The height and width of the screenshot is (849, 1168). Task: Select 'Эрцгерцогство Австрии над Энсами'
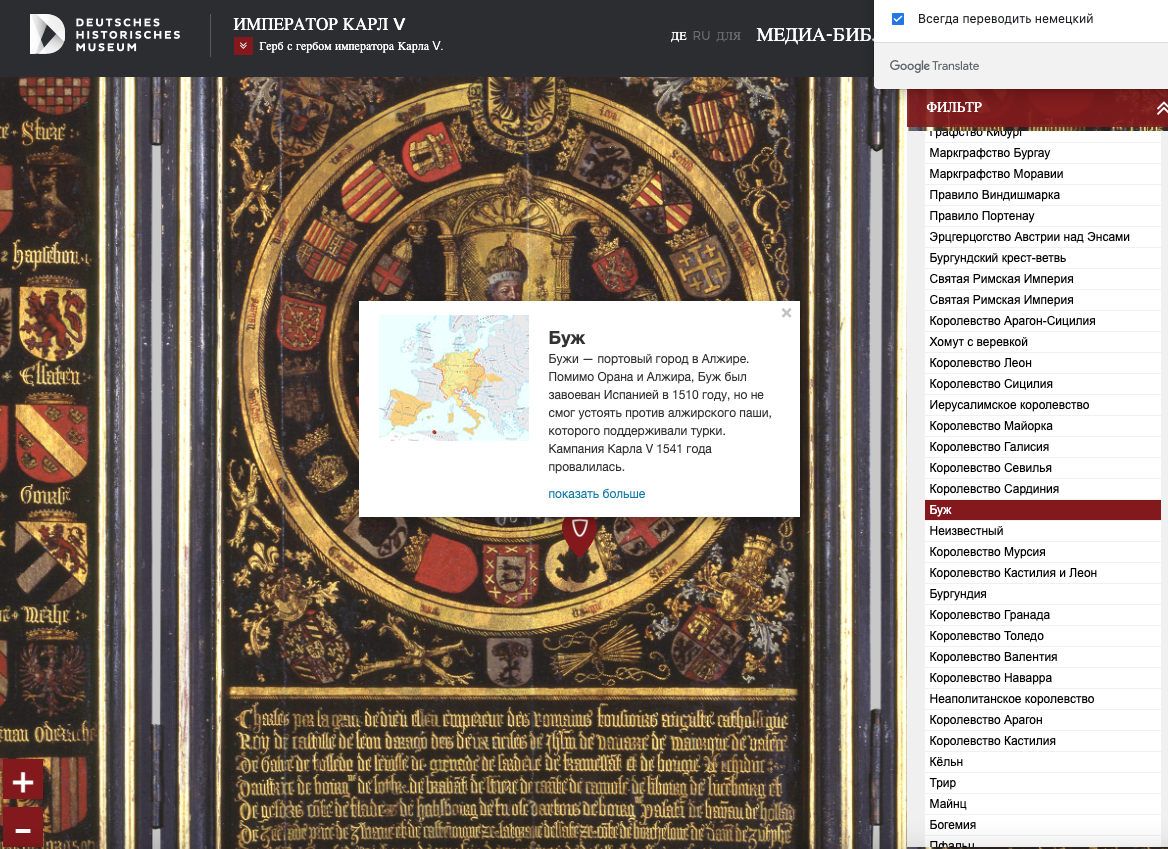(1043, 237)
